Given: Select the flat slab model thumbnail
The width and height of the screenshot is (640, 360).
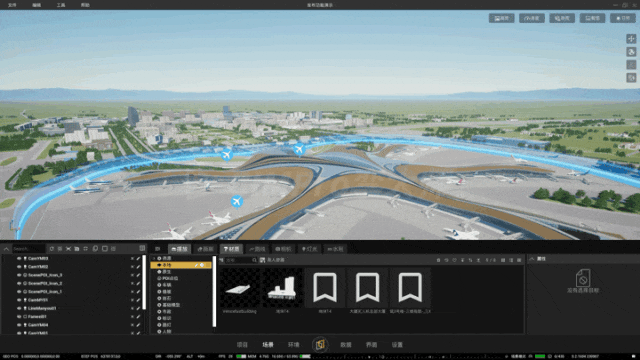Looking at the screenshot, I should 240,289.
